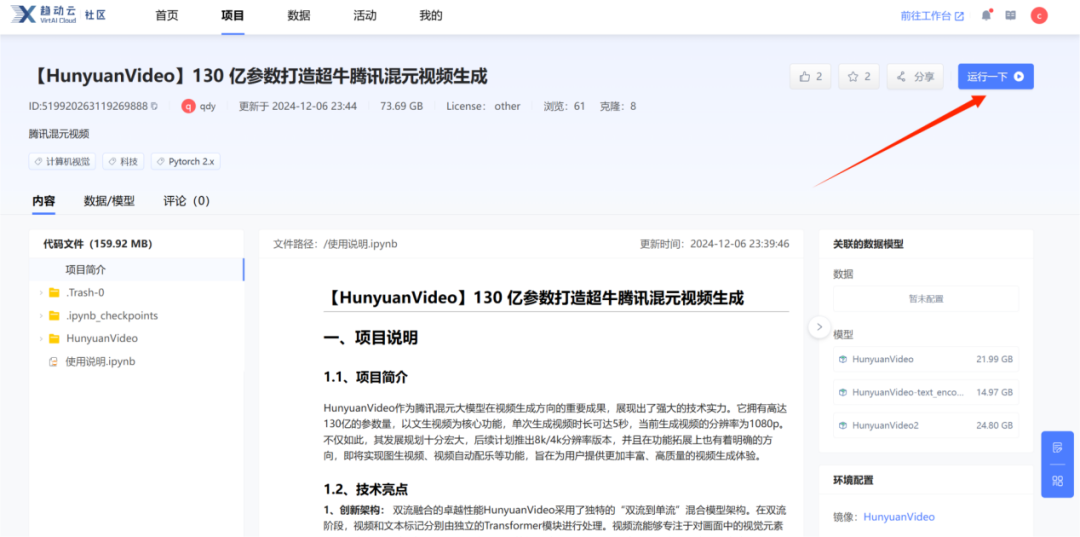The height and width of the screenshot is (537, 1080).
Task: Open the HunyuanVideo-text_enco 14.97 GB model entry
Action: click(926, 392)
